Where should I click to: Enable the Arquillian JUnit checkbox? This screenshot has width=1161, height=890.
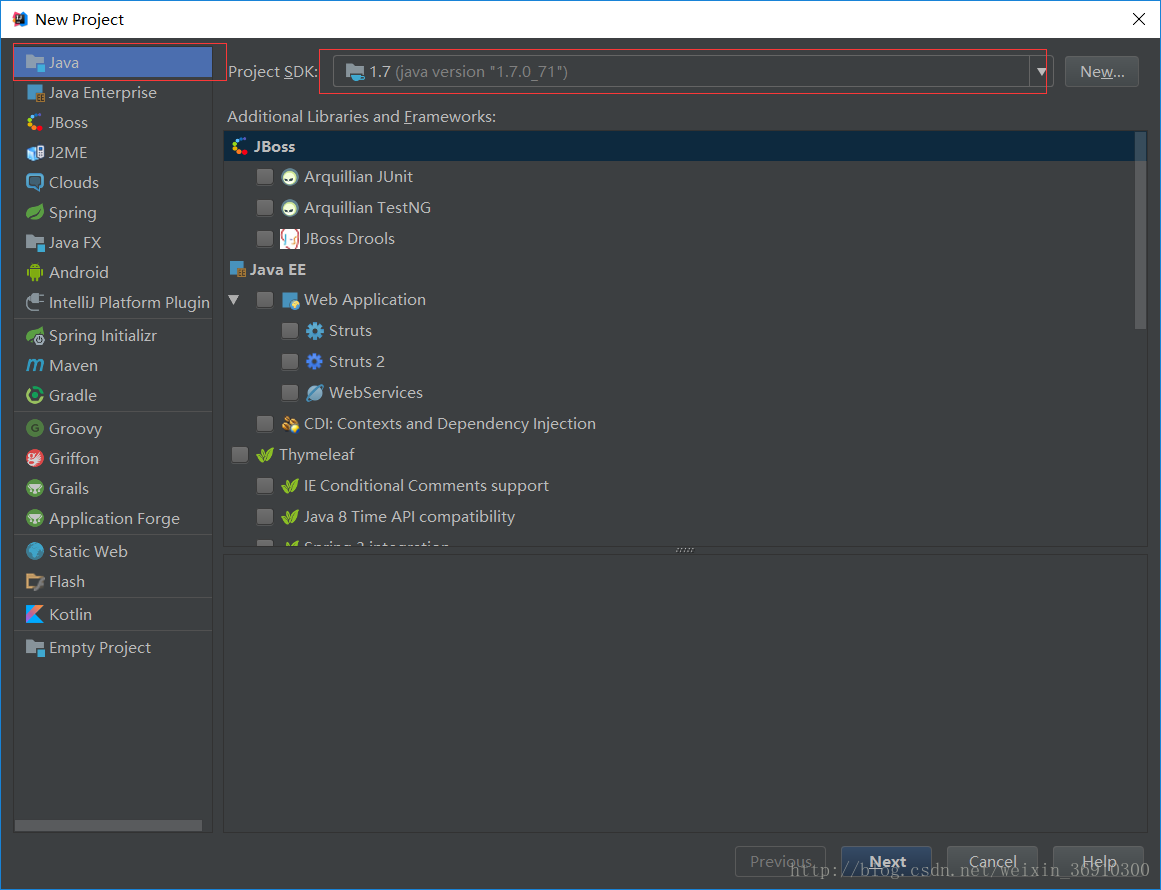pos(264,176)
